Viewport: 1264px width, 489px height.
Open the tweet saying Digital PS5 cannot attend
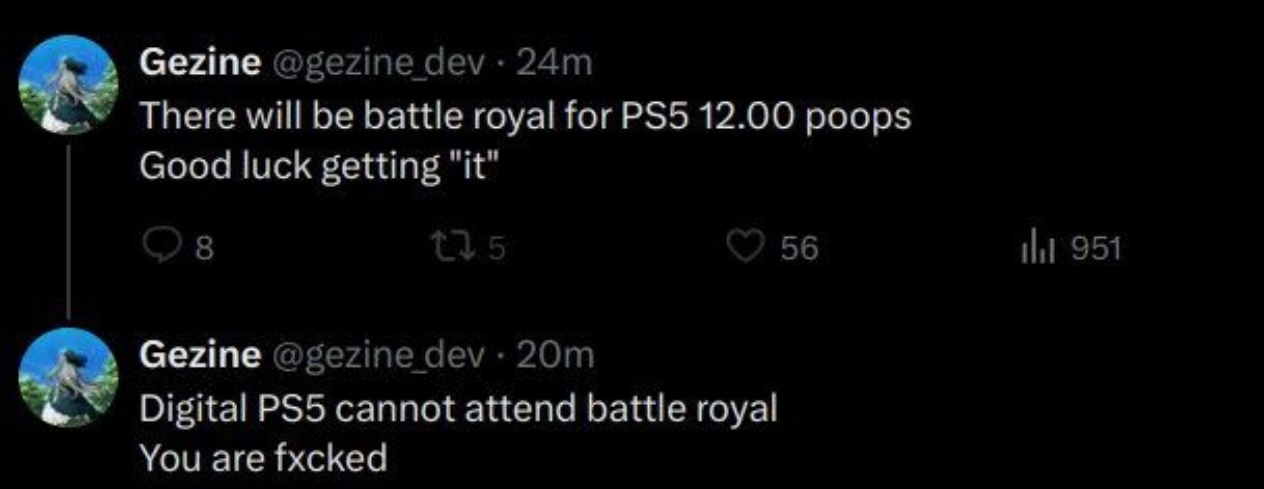(458, 407)
